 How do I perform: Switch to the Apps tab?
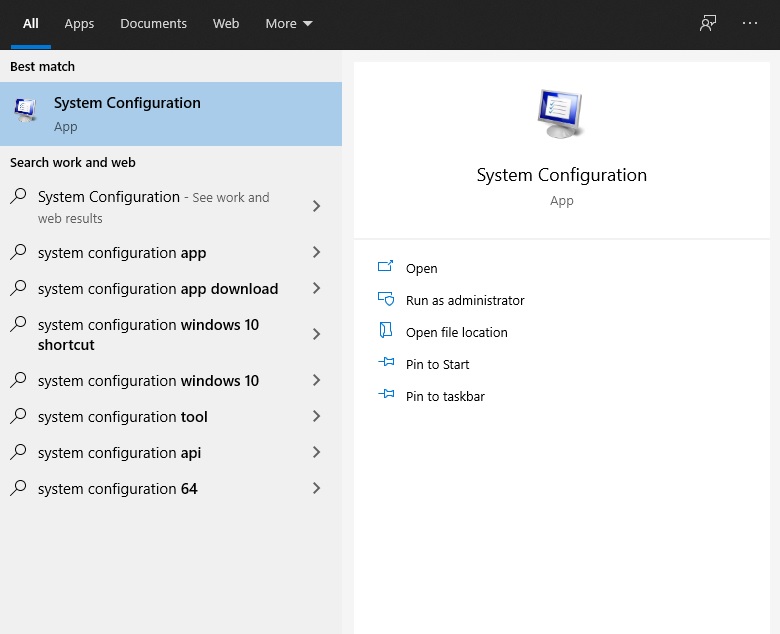(79, 23)
